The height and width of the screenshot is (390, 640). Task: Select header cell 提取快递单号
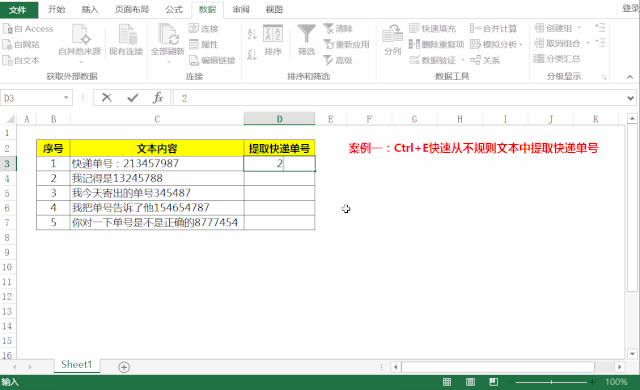[280, 148]
